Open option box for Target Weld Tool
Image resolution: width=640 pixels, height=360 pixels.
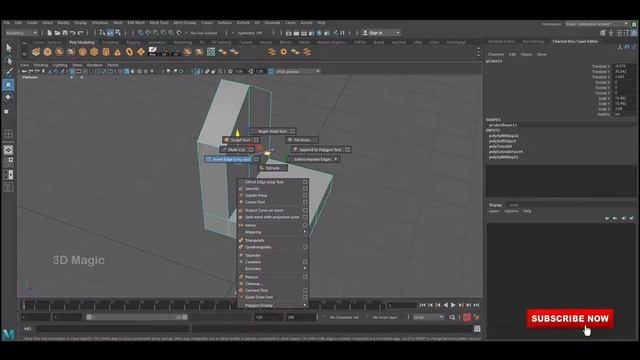click(292, 131)
